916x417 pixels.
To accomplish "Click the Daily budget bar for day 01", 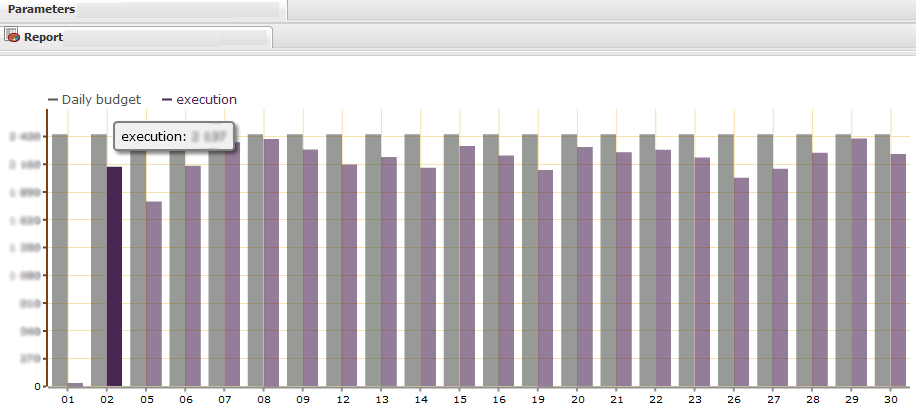I will [60, 260].
